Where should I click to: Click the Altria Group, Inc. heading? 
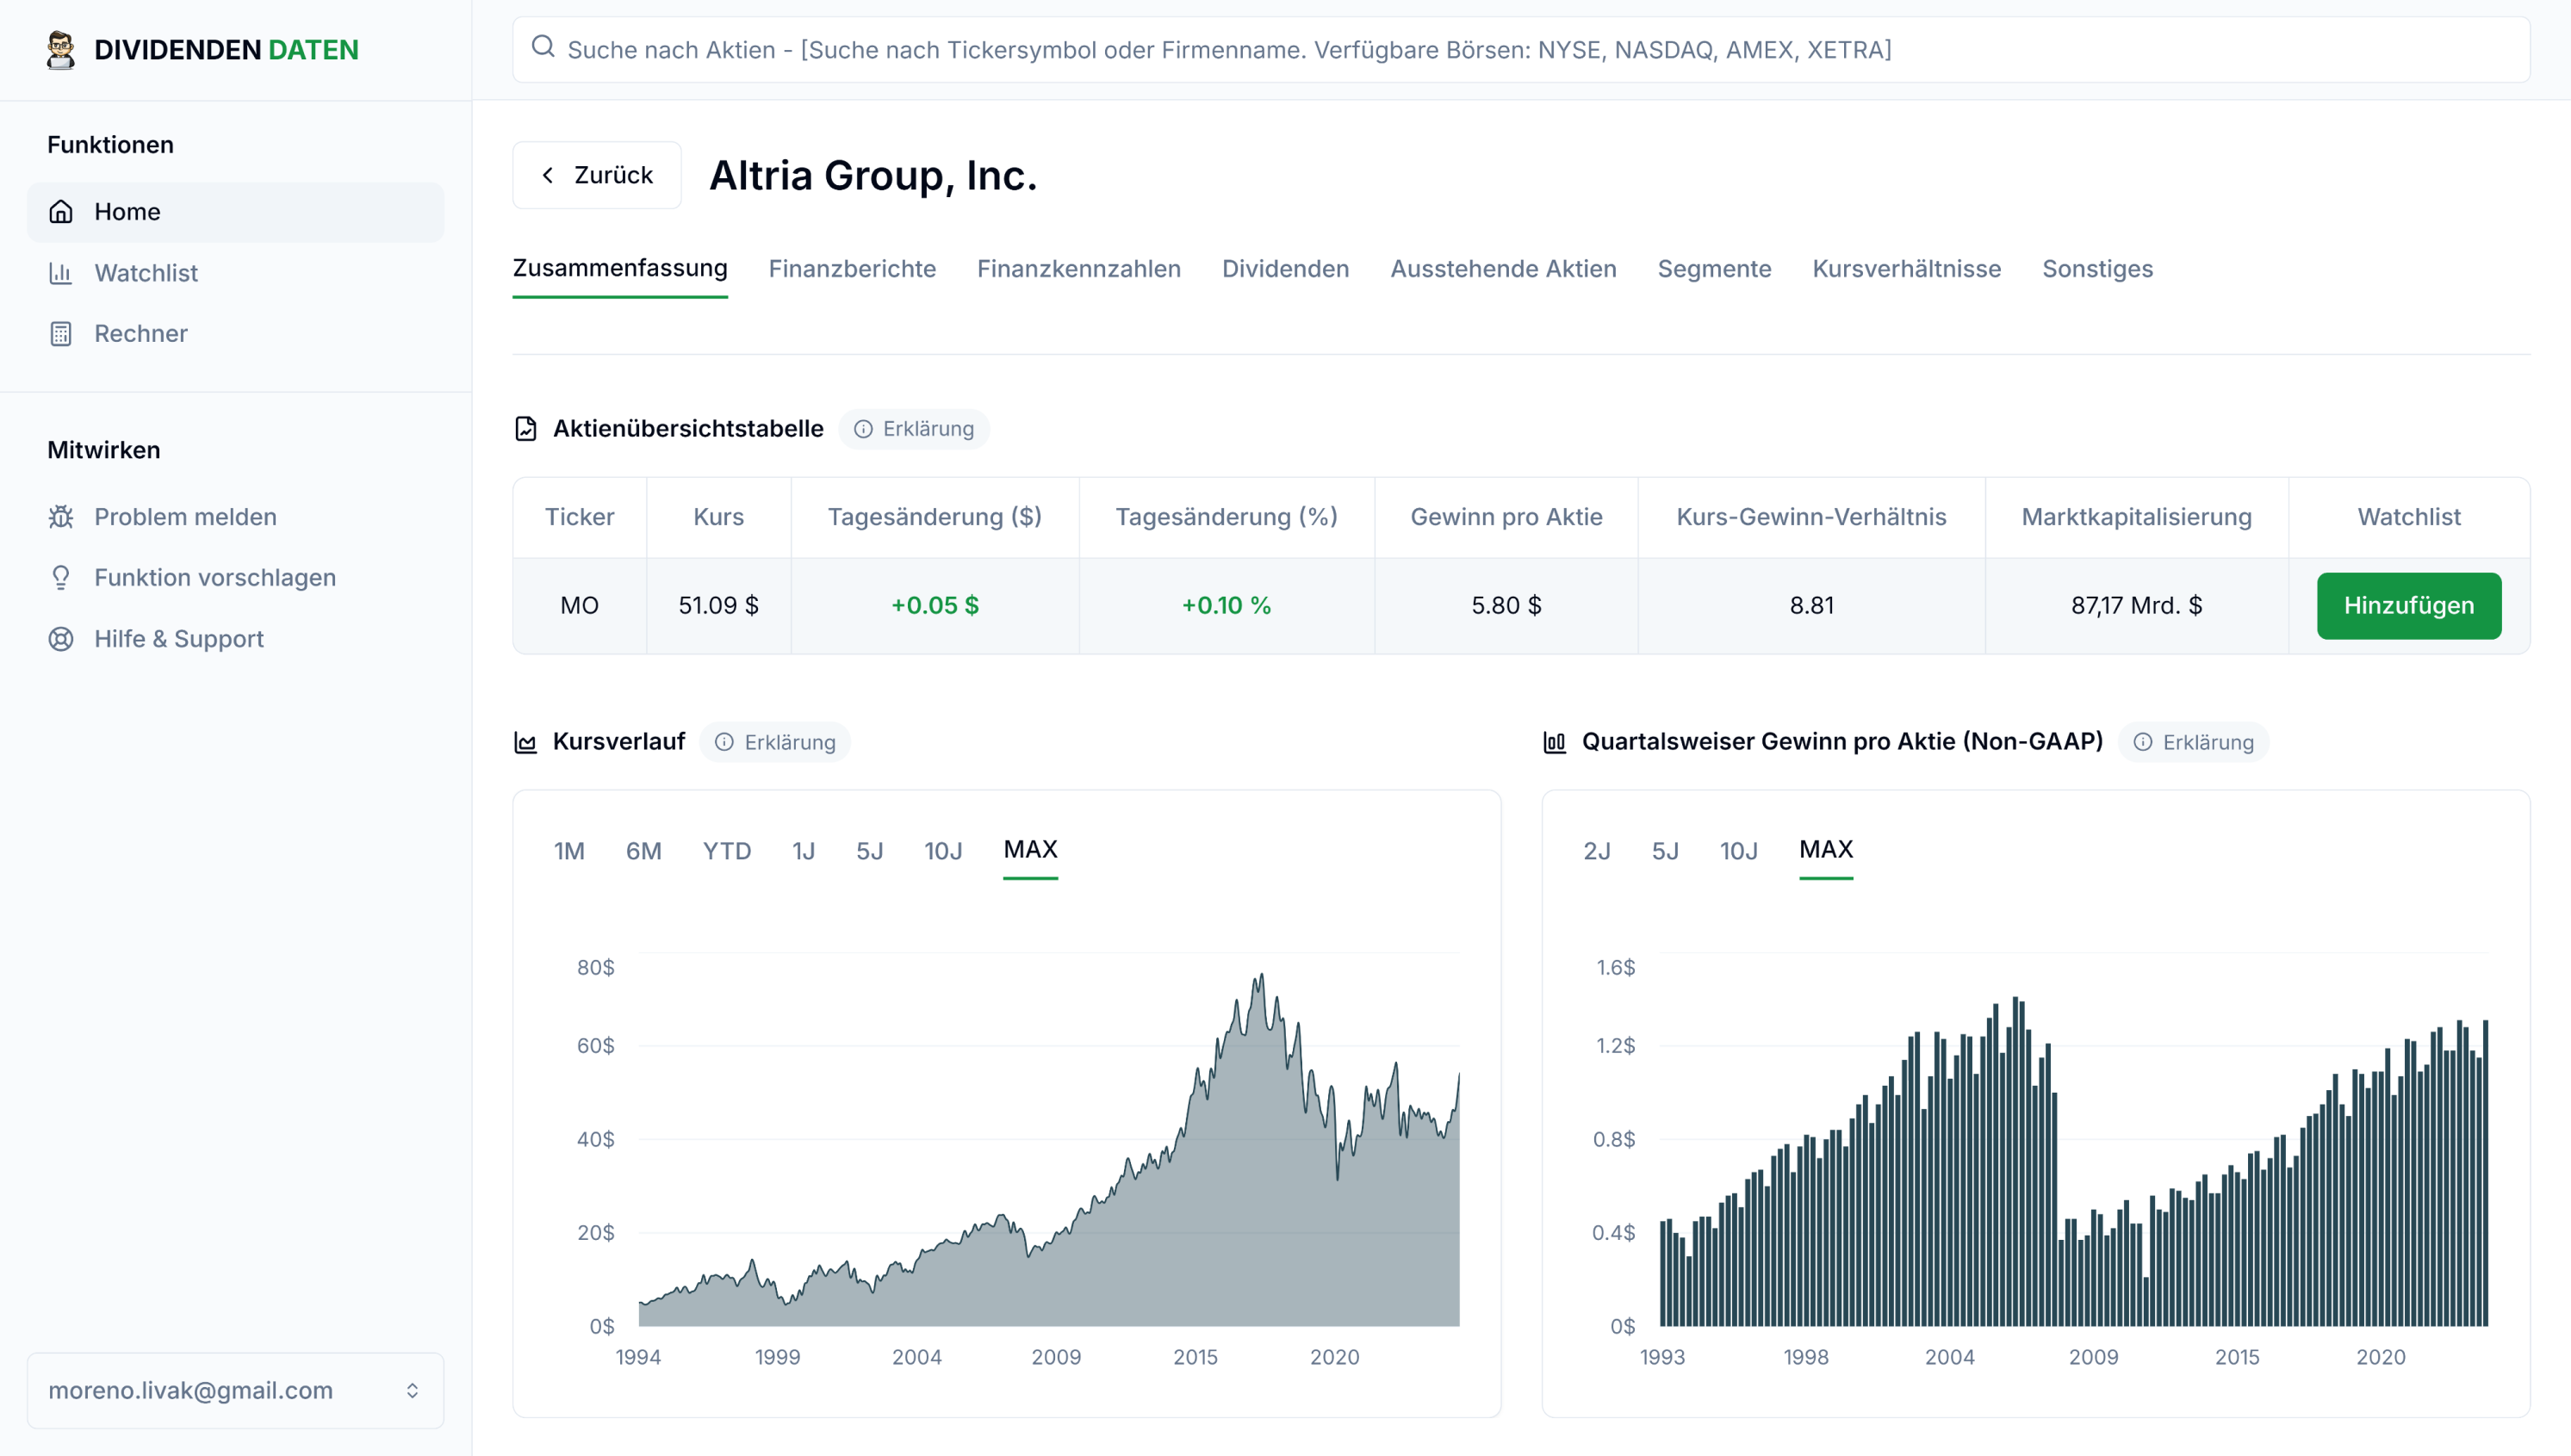pyautogui.click(x=873, y=176)
